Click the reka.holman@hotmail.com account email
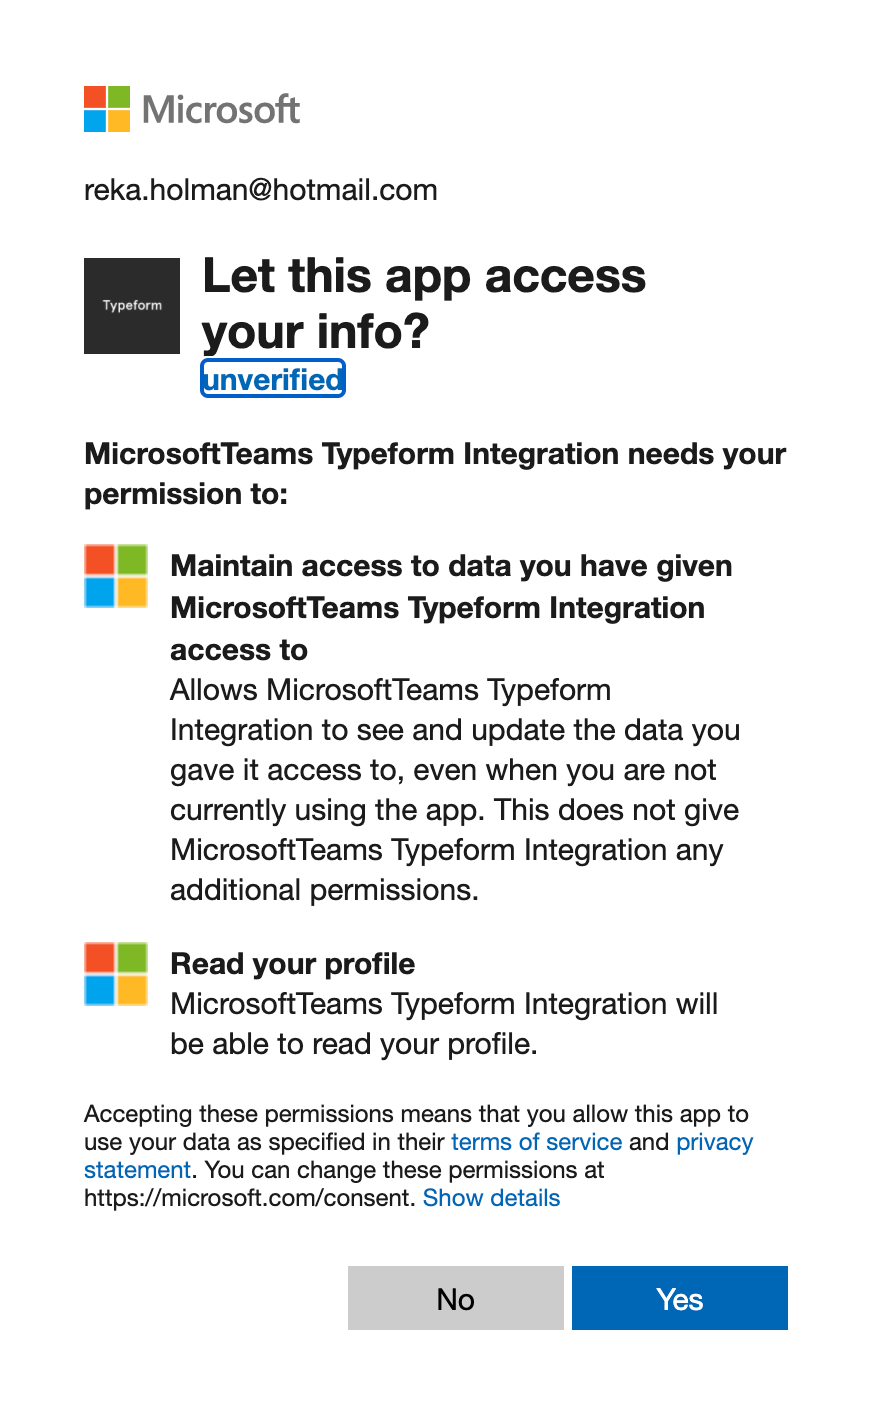Image resolution: width=874 pixels, height=1416 pixels. tap(261, 190)
